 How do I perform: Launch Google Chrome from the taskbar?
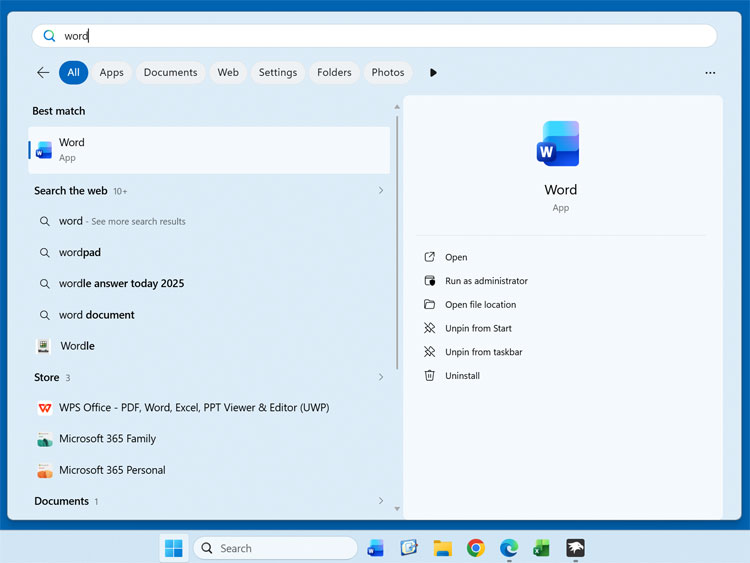(x=475, y=548)
